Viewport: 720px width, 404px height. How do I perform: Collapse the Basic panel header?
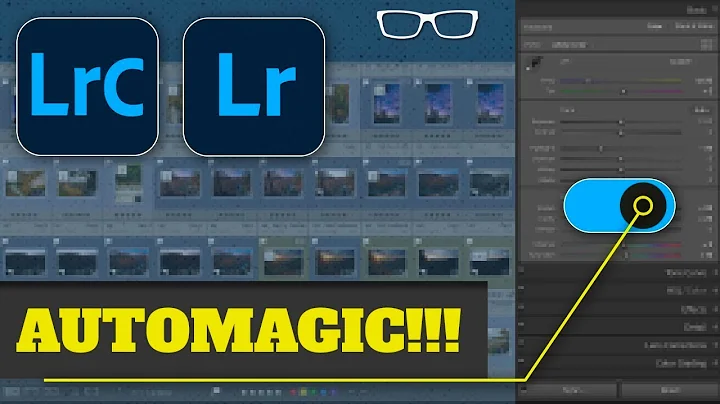[697, 10]
